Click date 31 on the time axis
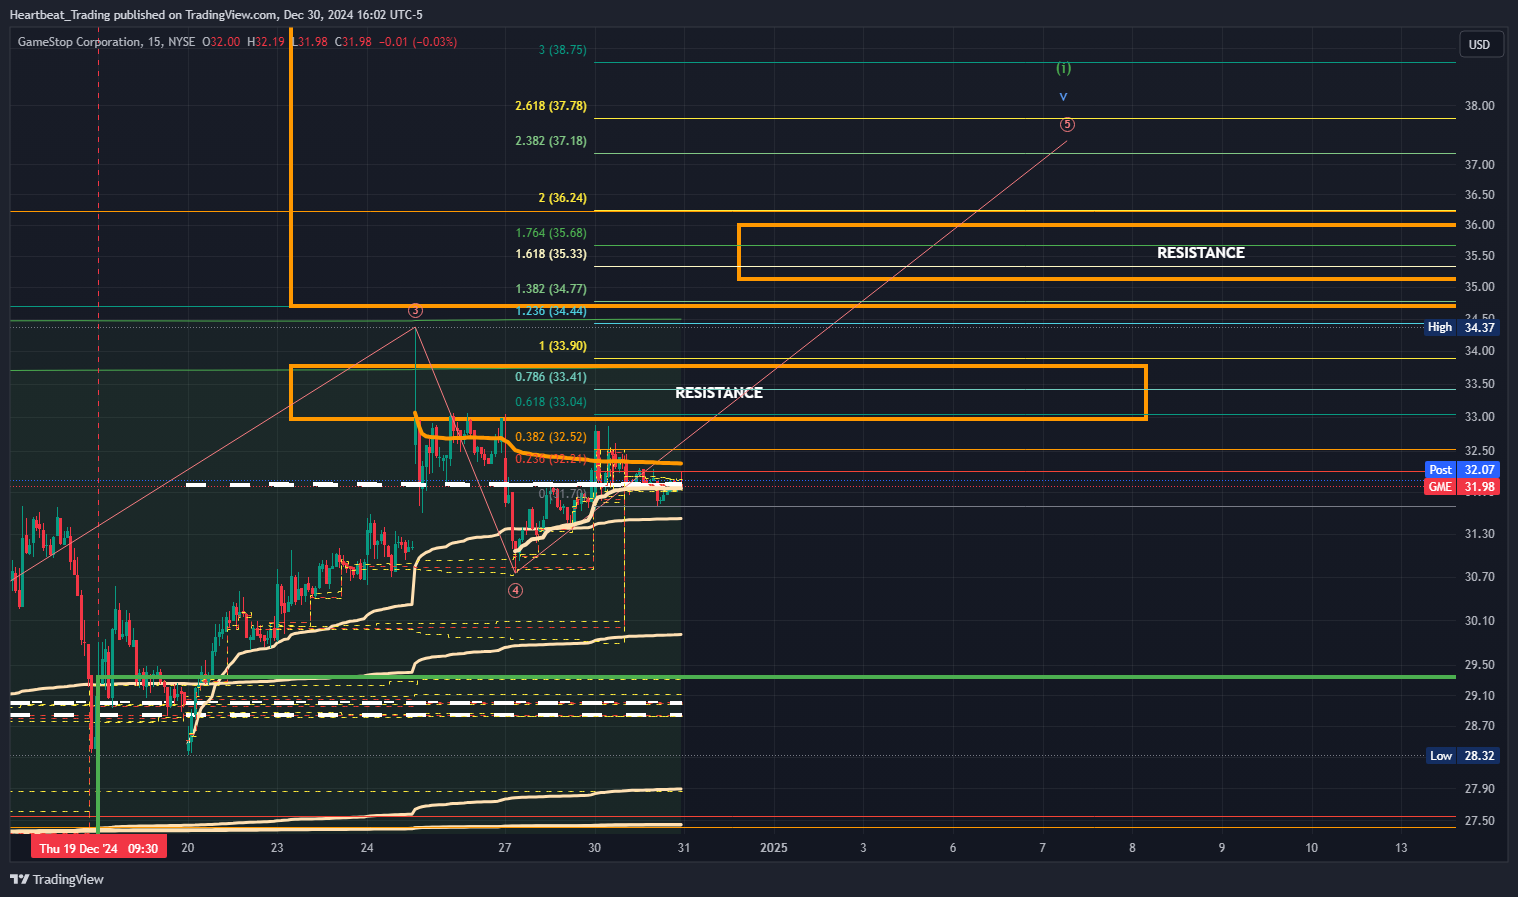Image resolution: width=1518 pixels, height=897 pixels. 684,848
